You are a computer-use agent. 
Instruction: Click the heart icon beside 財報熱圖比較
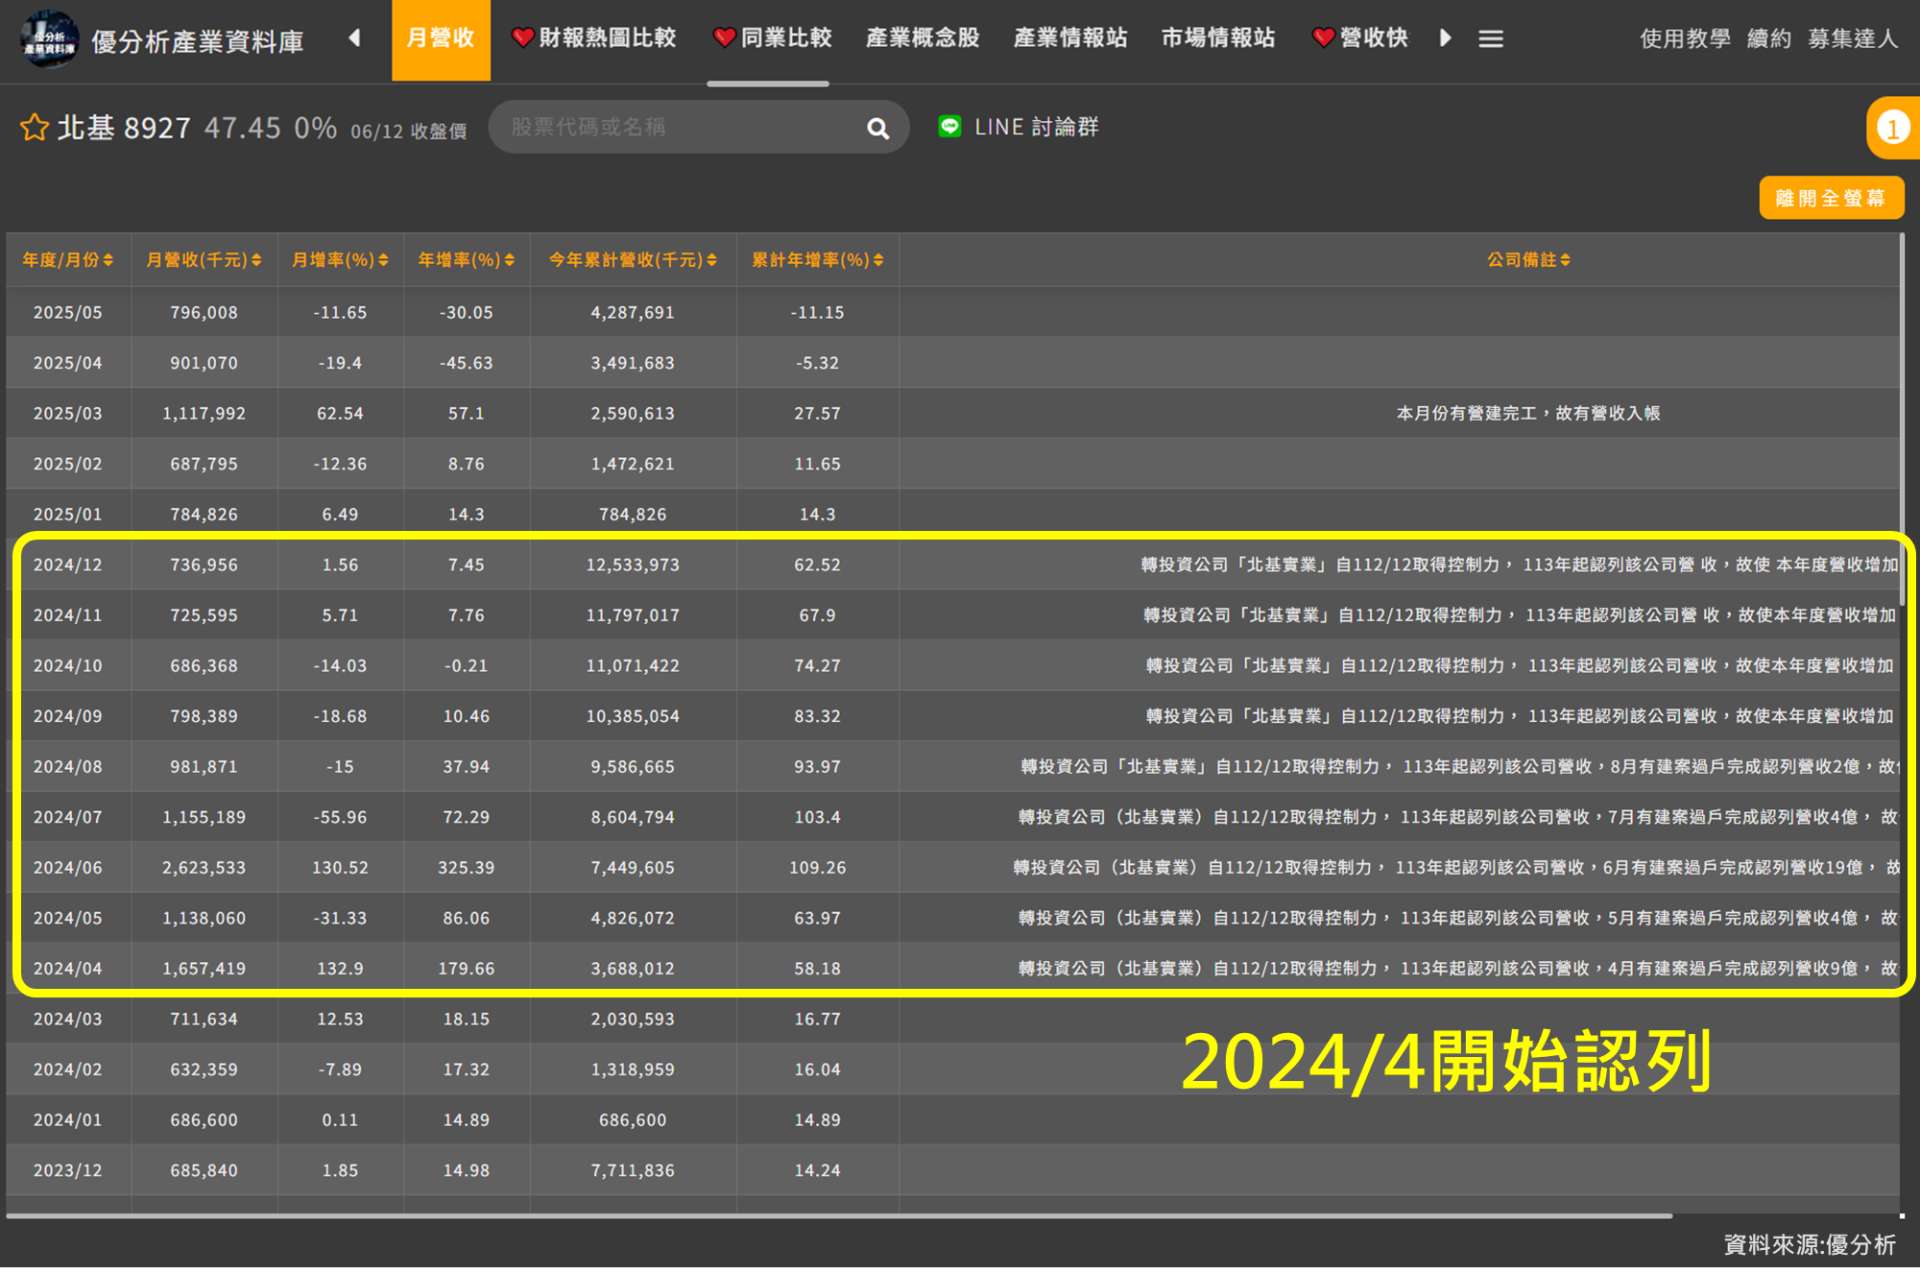coord(522,38)
